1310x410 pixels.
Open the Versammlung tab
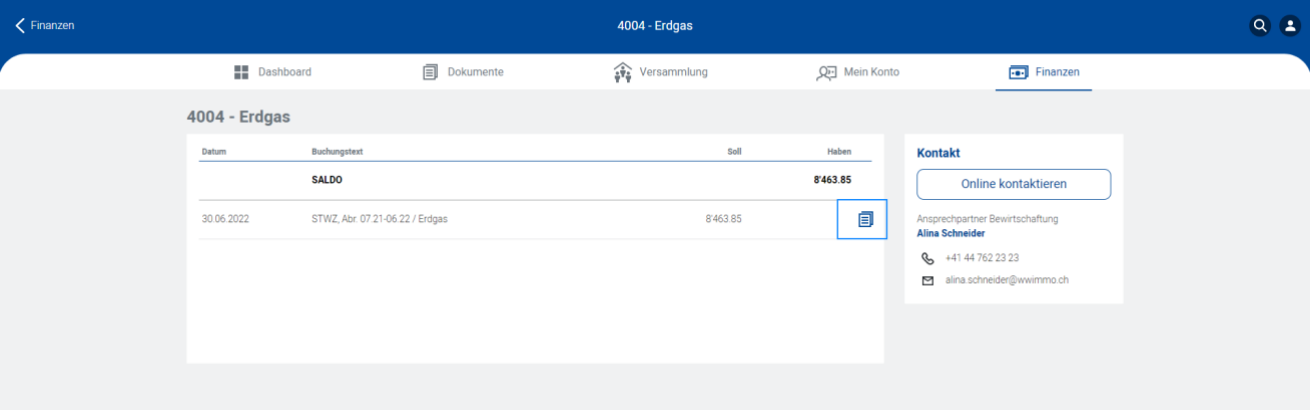660,72
